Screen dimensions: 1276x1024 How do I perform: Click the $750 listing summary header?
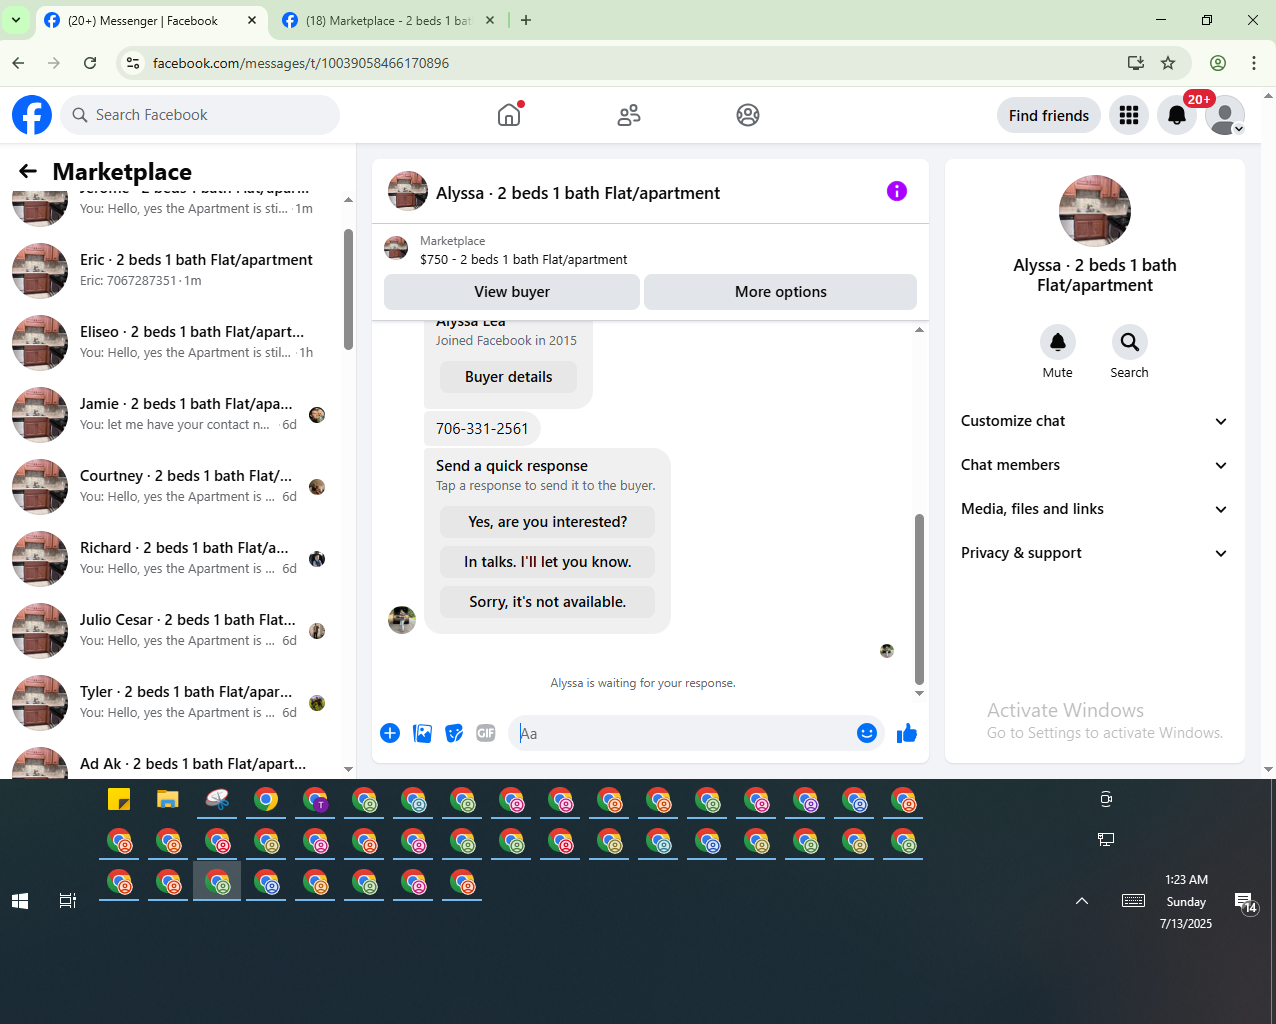click(524, 259)
